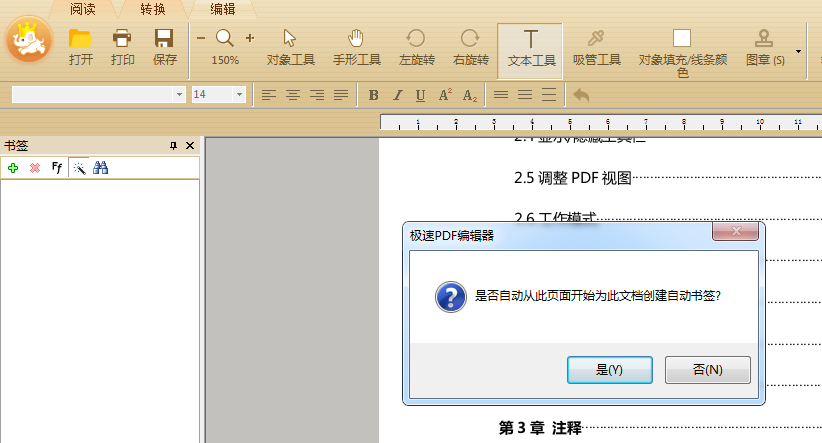Viewport: 822px width, 443px height.
Task: Open the font size 14 dropdown
Action: pyautogui.click(x=239, y=94)
